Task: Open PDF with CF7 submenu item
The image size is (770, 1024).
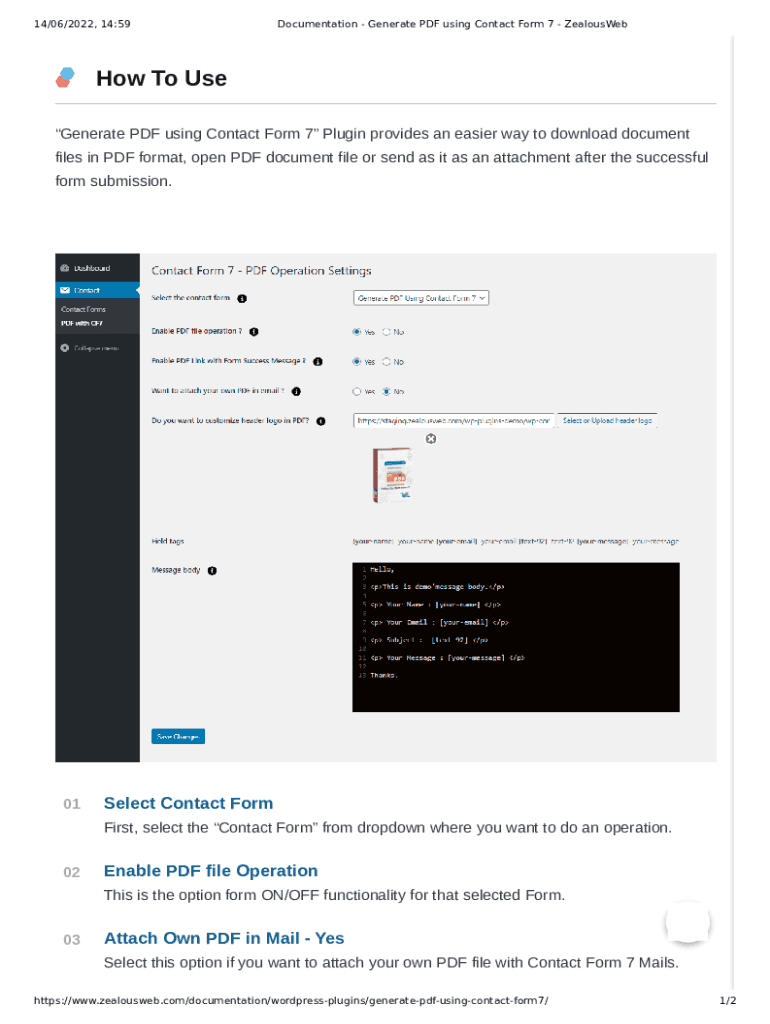Action: 81,323
